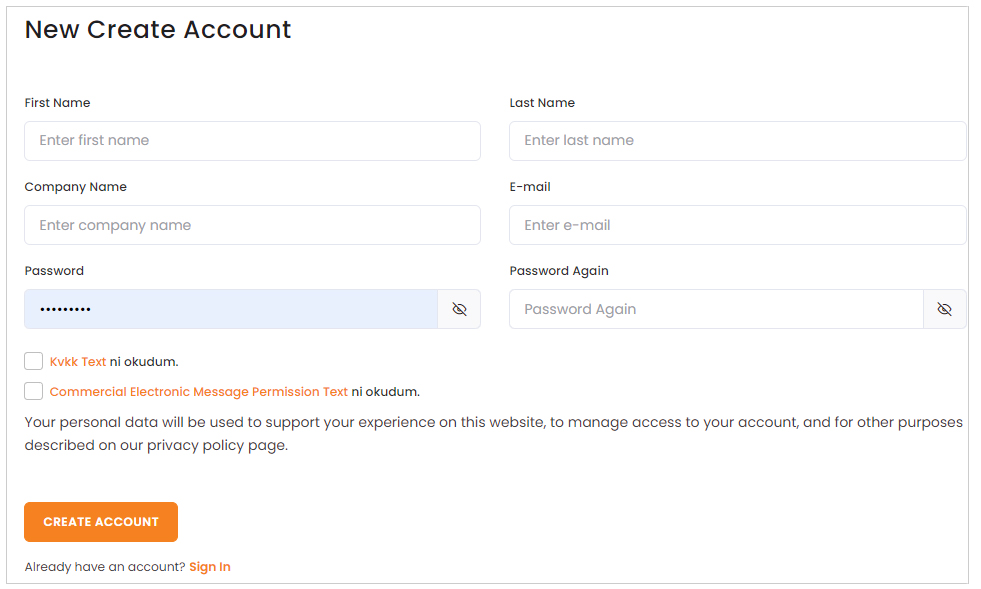Follow the Sign In link
The image size is (981, 589).
pos(210,567)
